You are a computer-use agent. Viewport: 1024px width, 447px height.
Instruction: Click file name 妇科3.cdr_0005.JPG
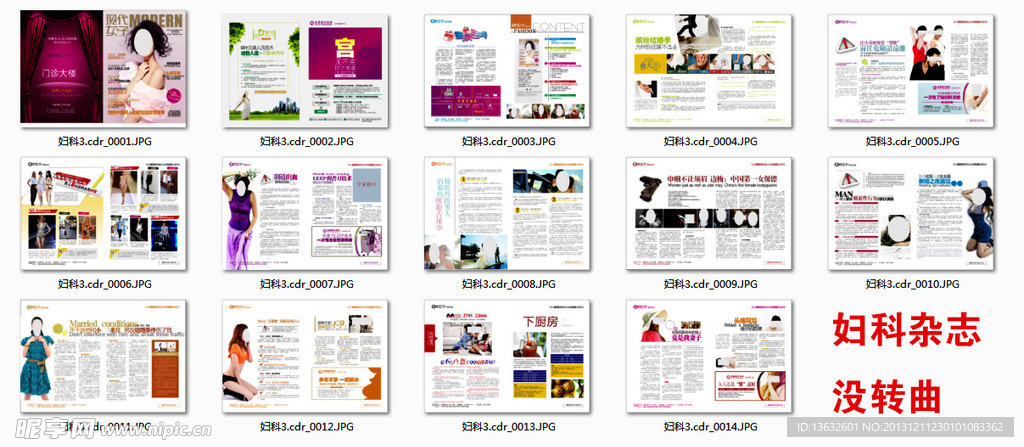point(912,141)
